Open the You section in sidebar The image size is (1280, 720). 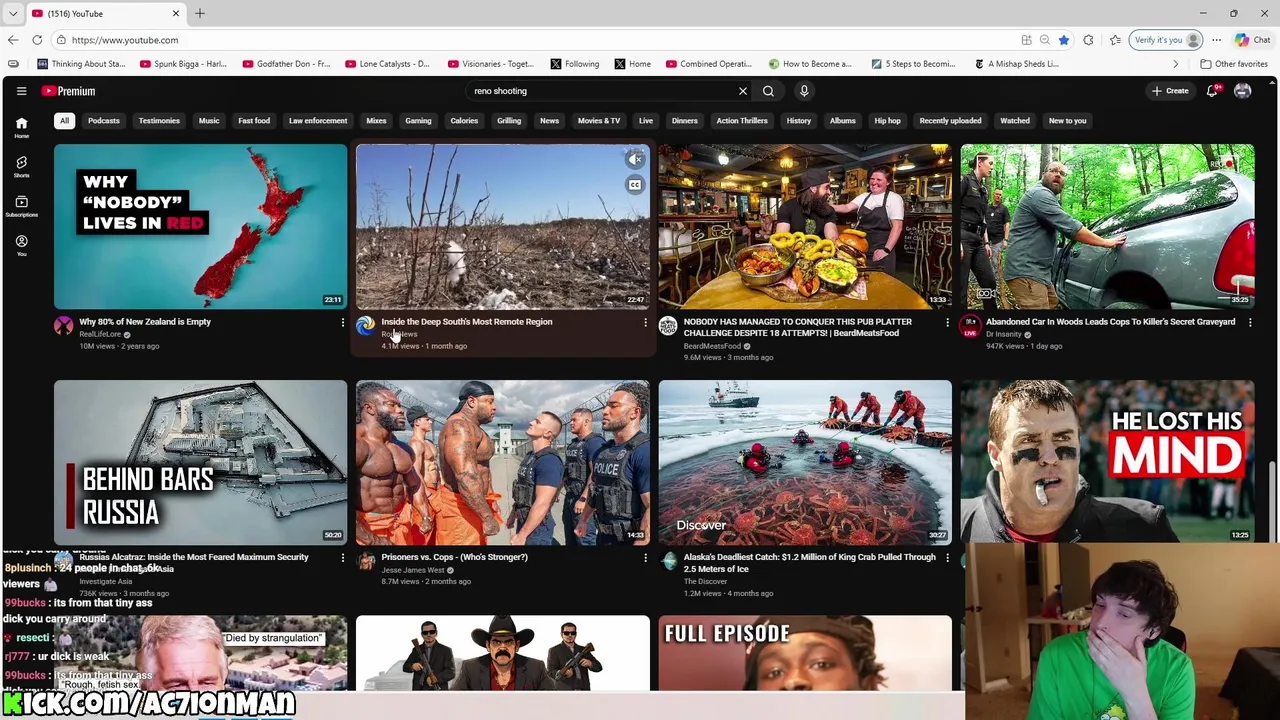tap(21, 246)
